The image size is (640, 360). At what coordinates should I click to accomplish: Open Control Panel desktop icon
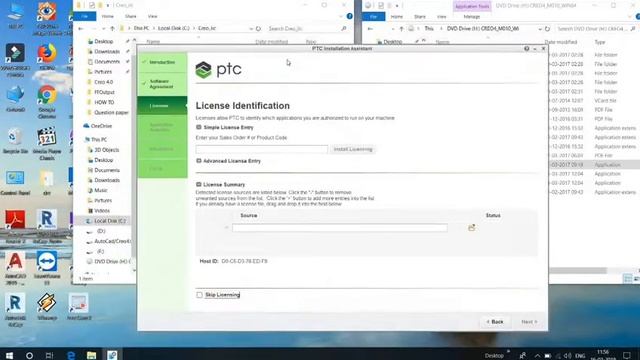click(15, 182)
